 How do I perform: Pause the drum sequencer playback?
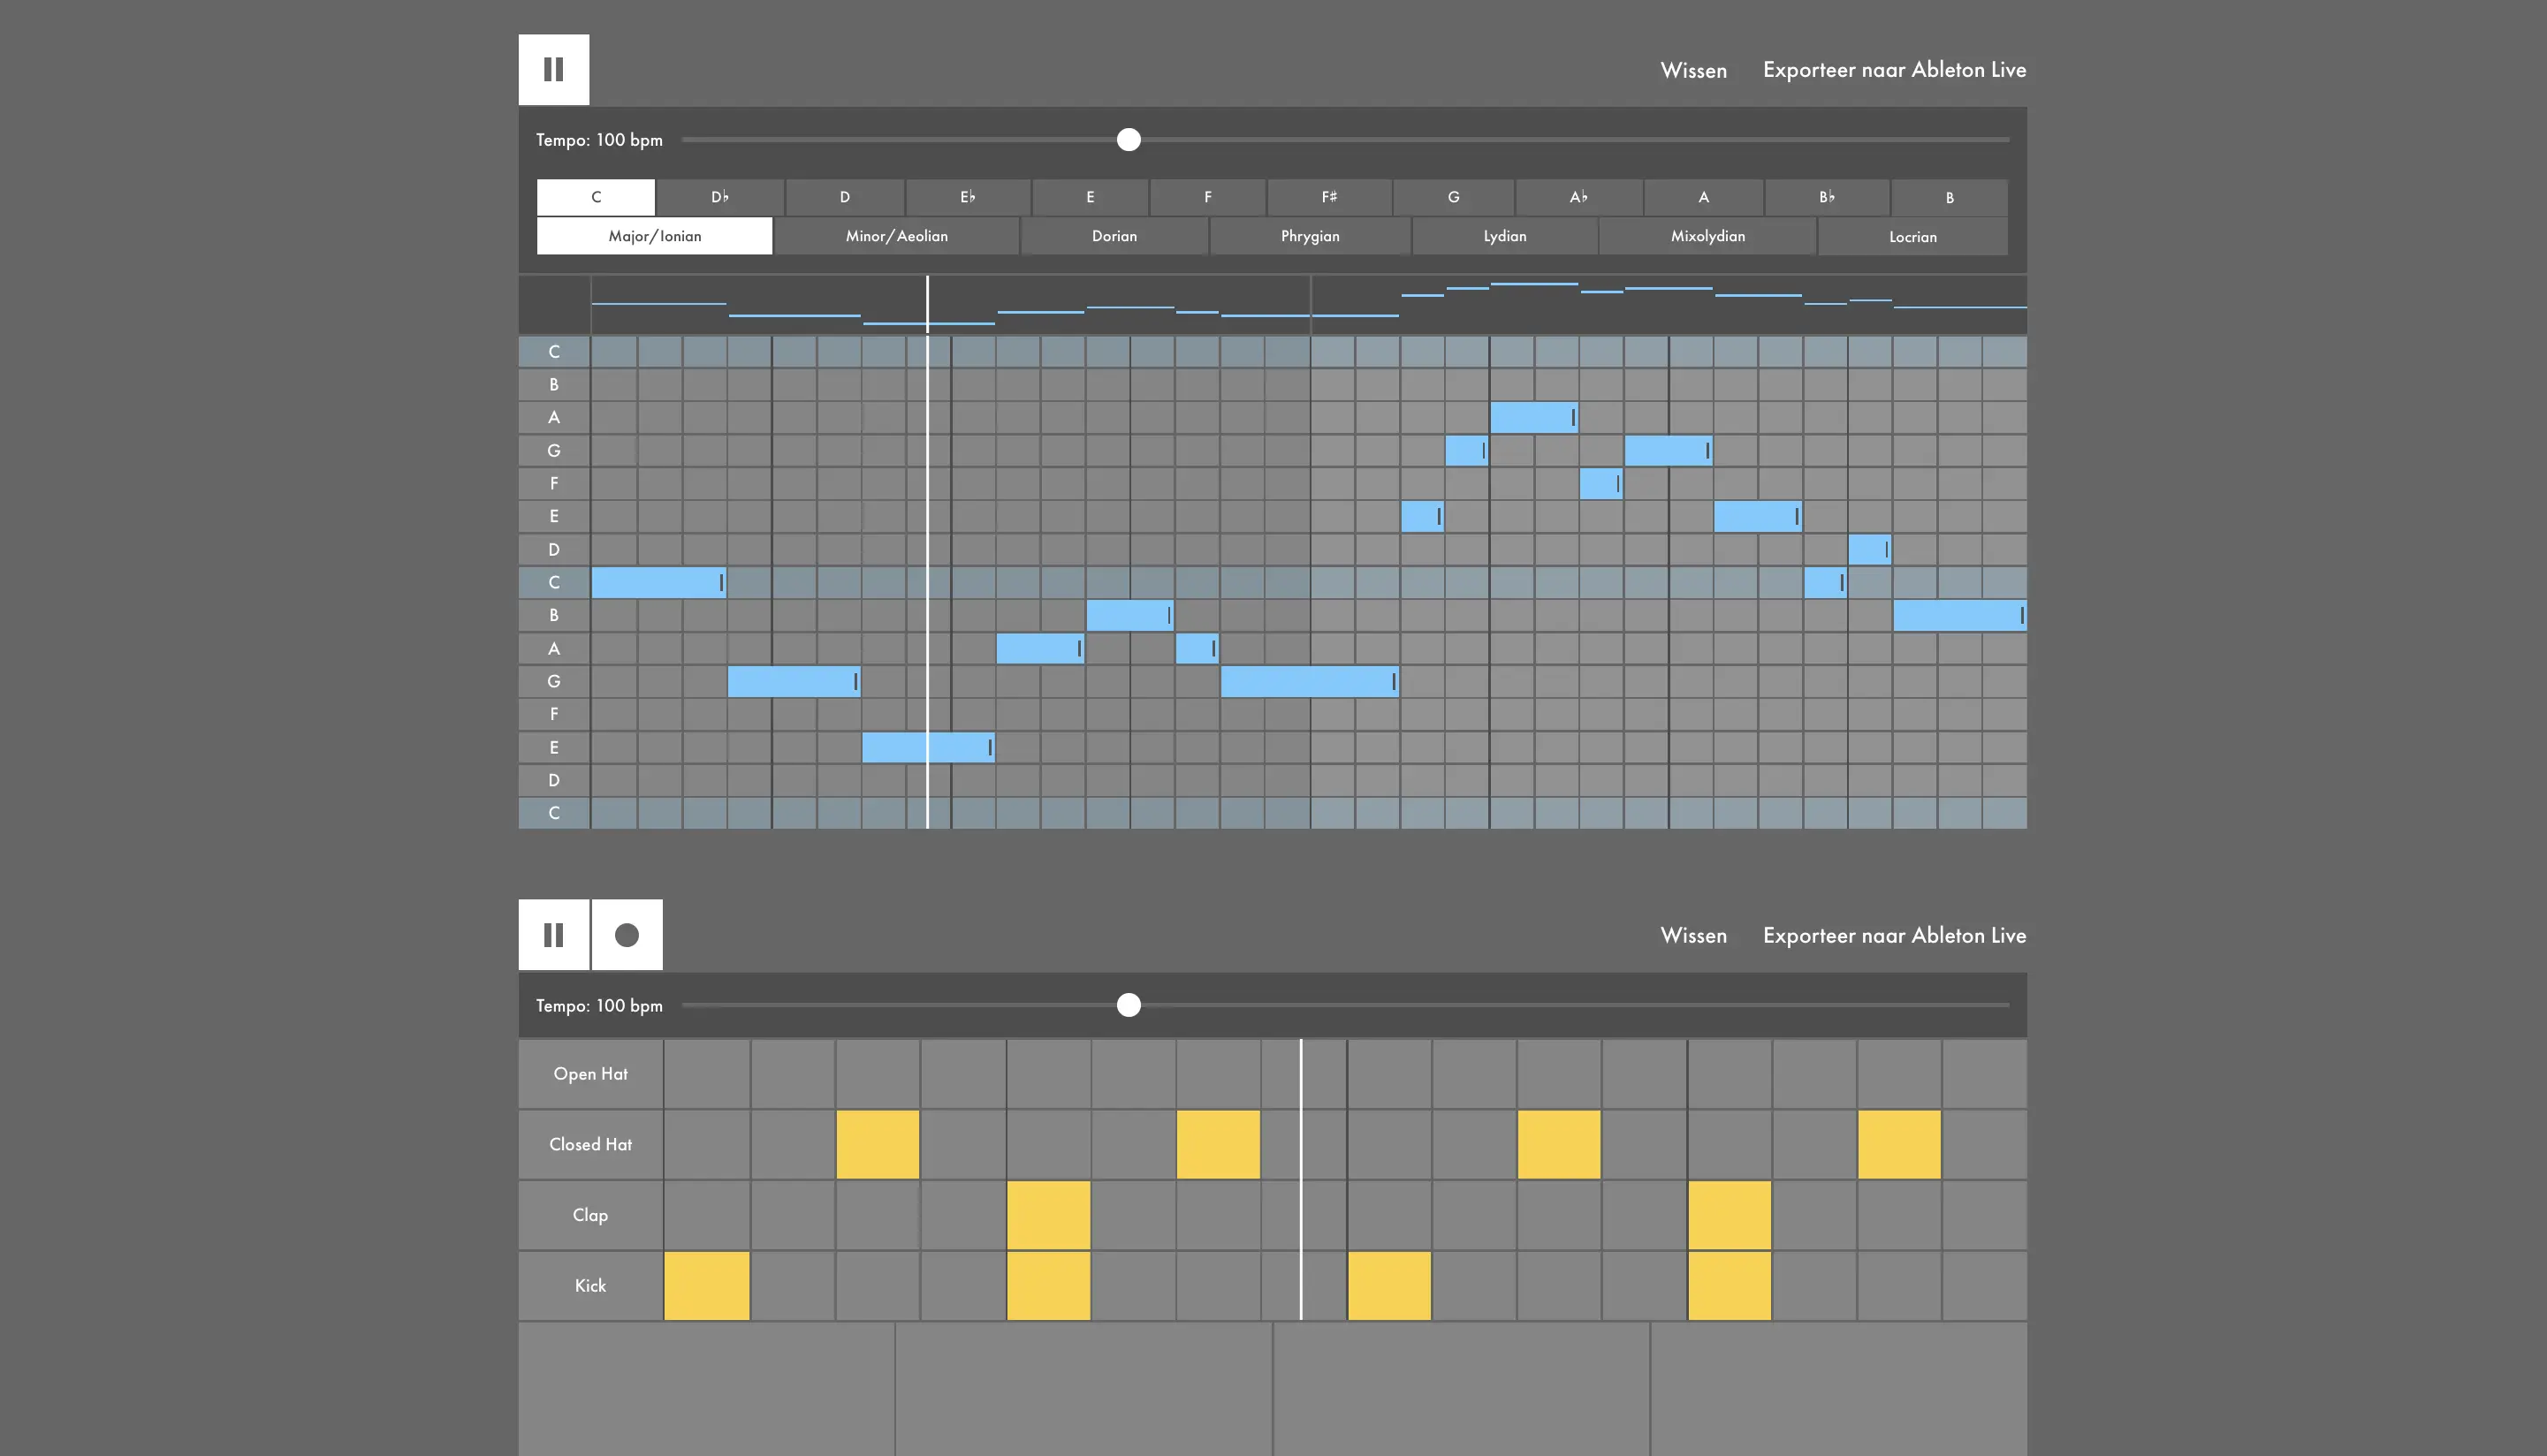[x=553, y=935]
